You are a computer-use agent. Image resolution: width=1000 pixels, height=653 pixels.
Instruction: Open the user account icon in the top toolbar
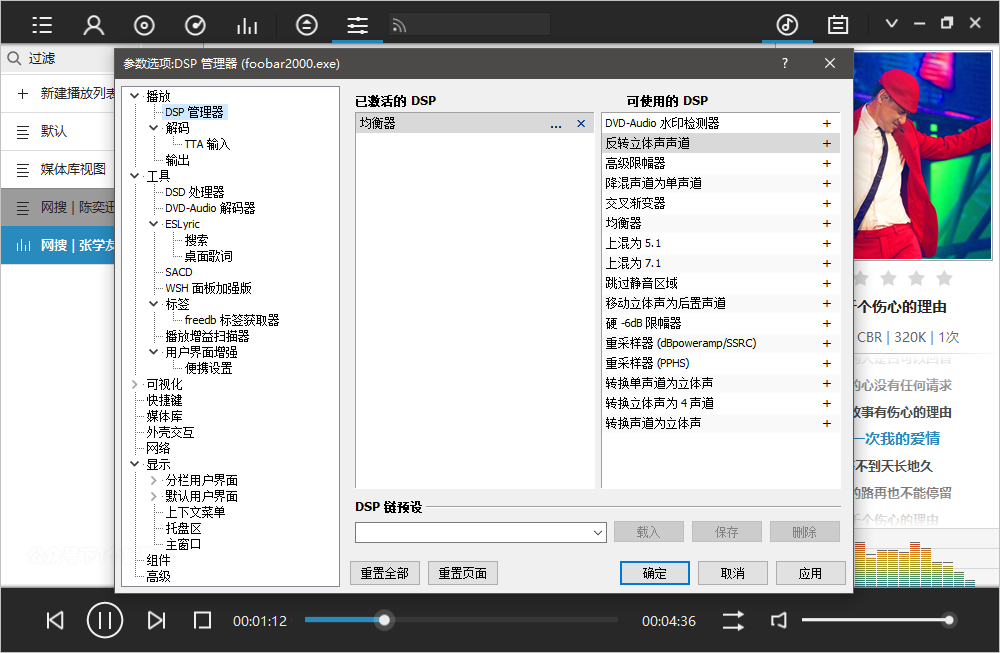point(93,25)
